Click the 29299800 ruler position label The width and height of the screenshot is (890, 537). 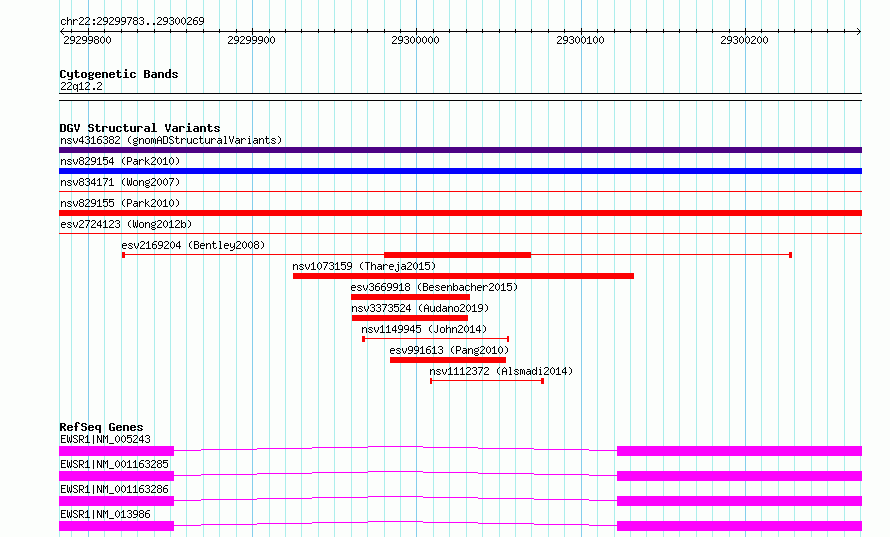point(87,40)
